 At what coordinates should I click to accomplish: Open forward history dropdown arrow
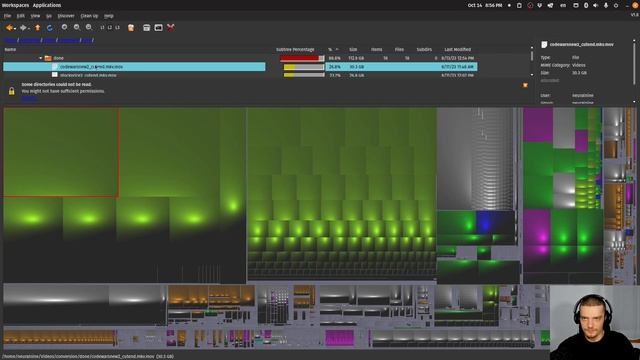(29, 29)
